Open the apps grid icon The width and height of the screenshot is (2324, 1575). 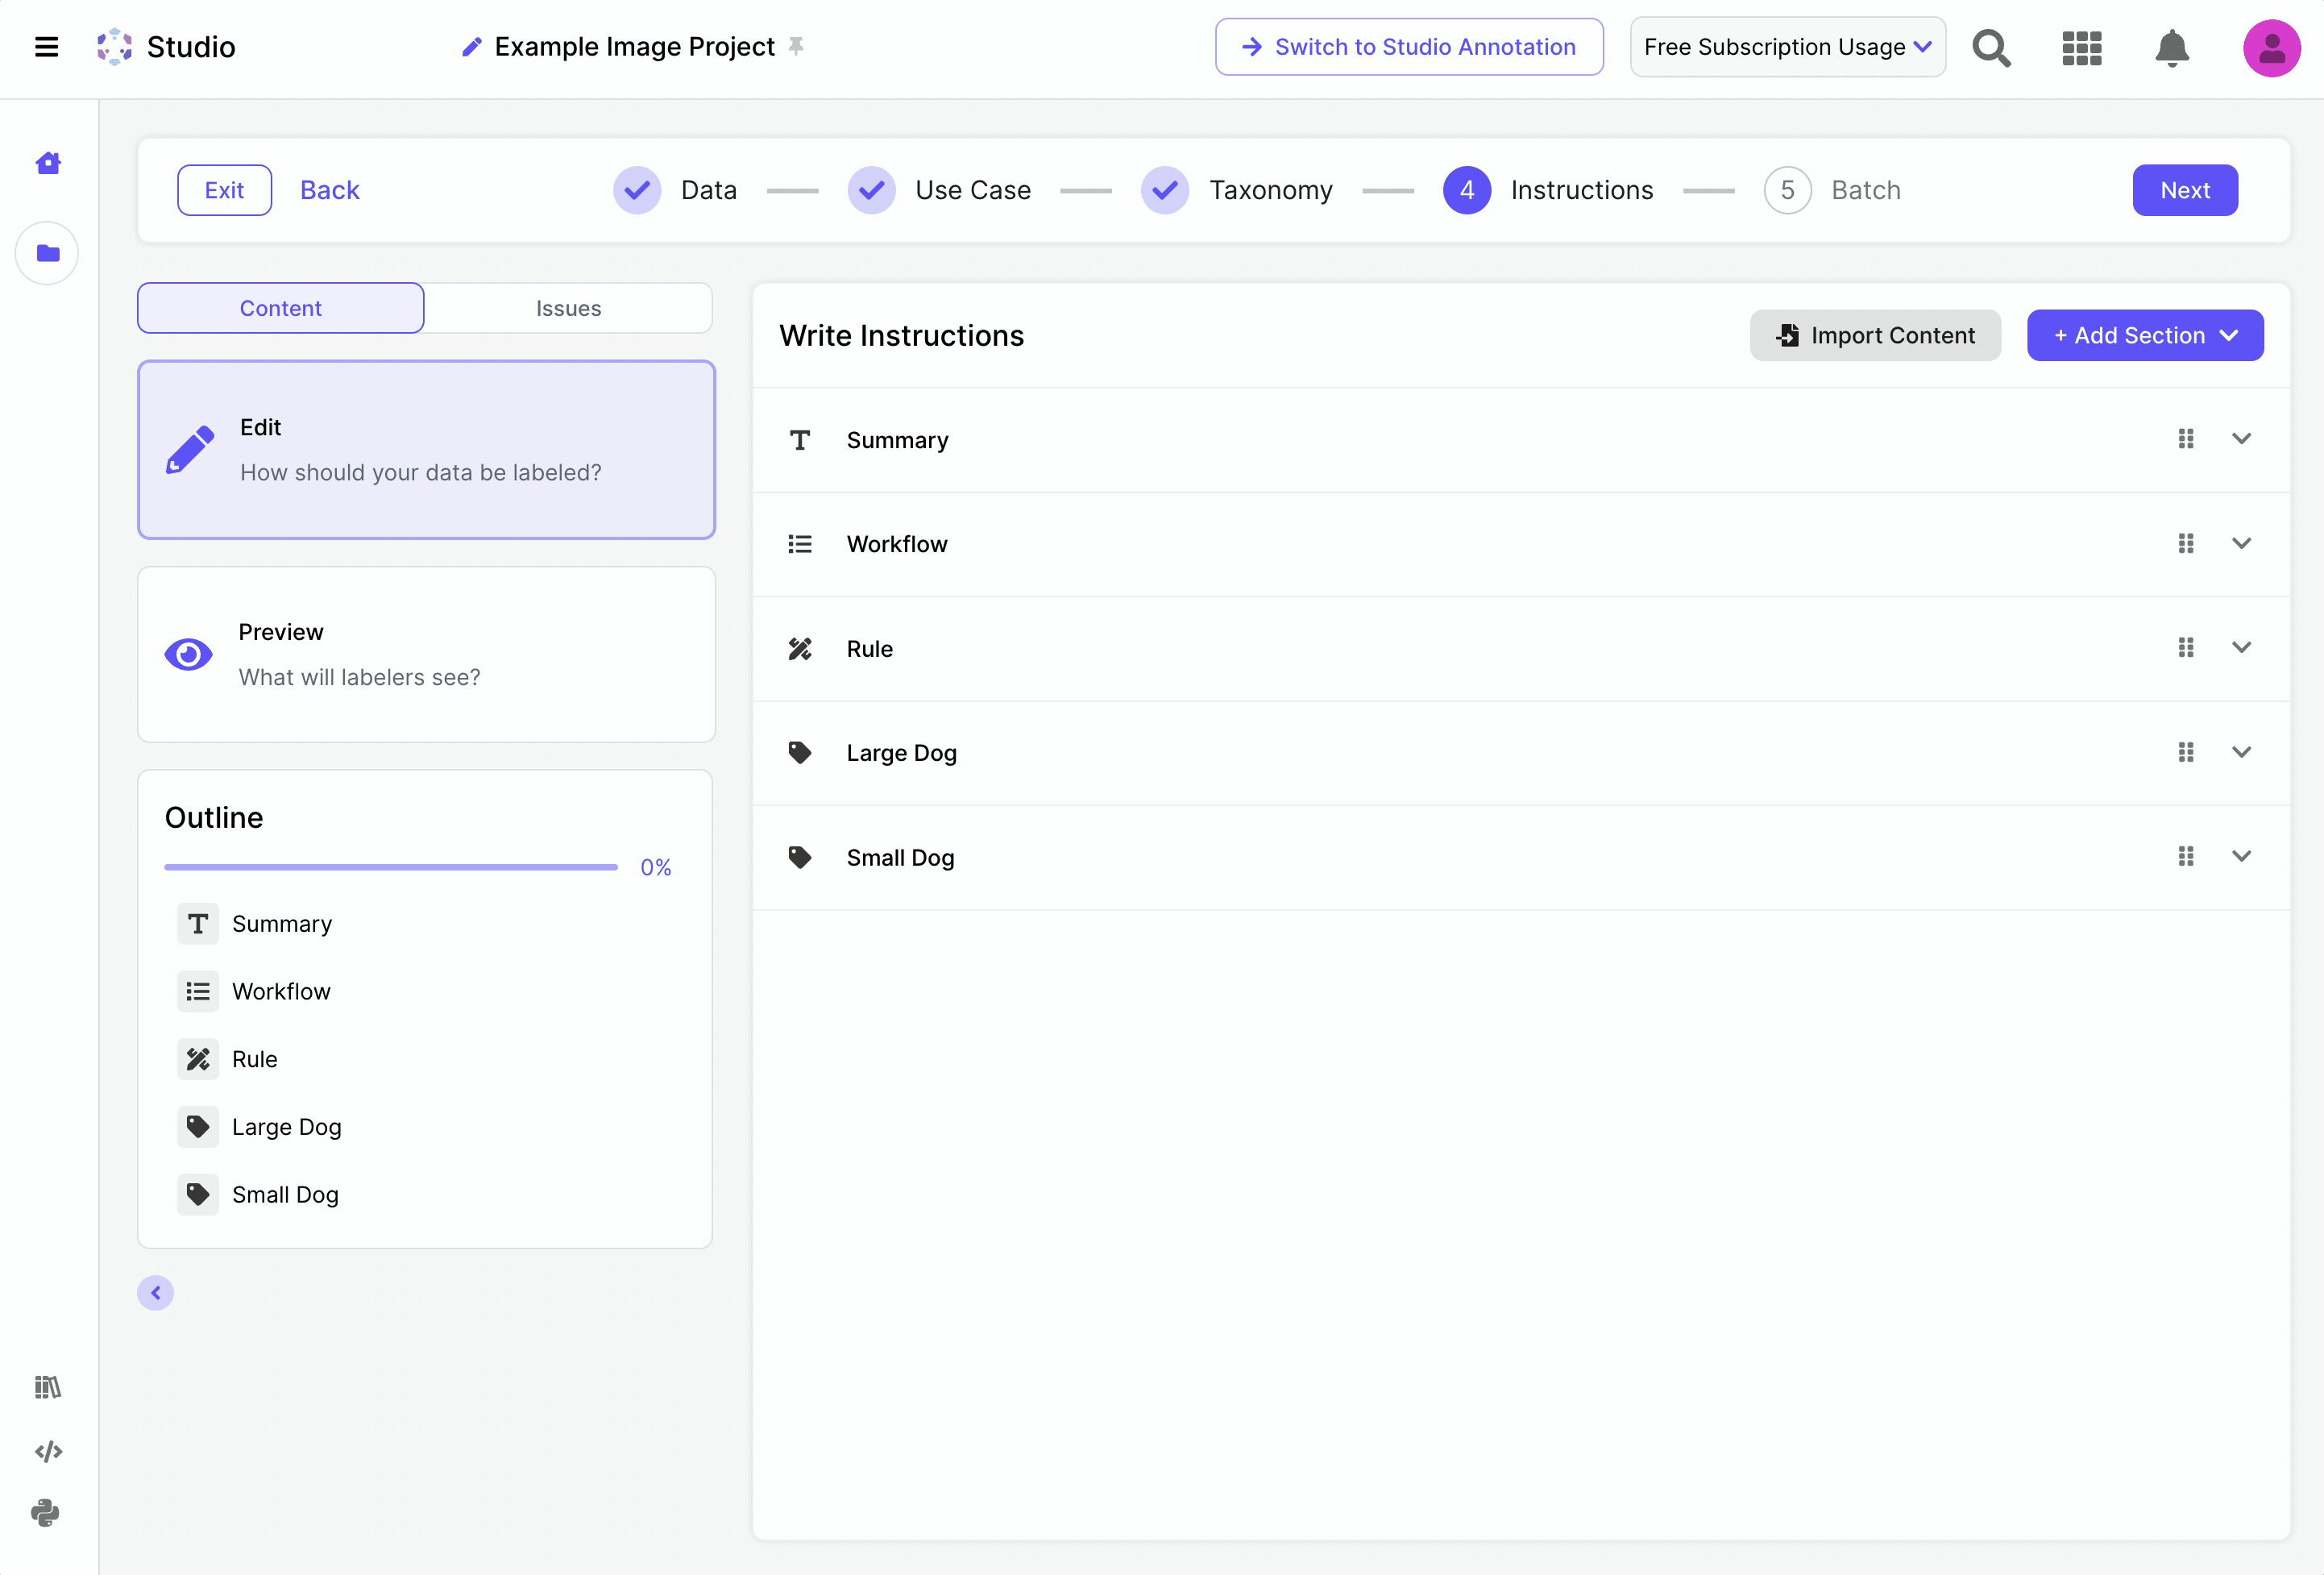pos(2081,47)
